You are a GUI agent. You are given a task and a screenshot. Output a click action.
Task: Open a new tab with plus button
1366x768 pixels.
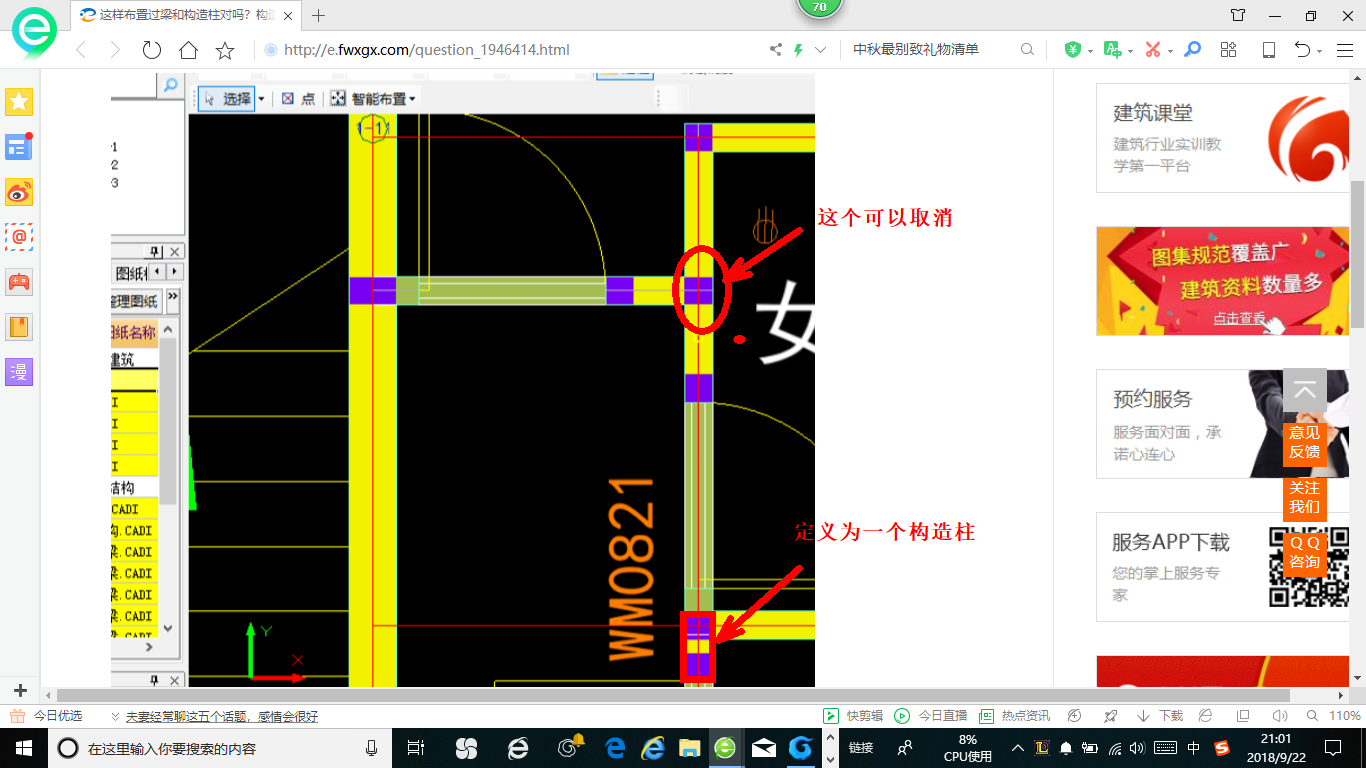(319, 15)
